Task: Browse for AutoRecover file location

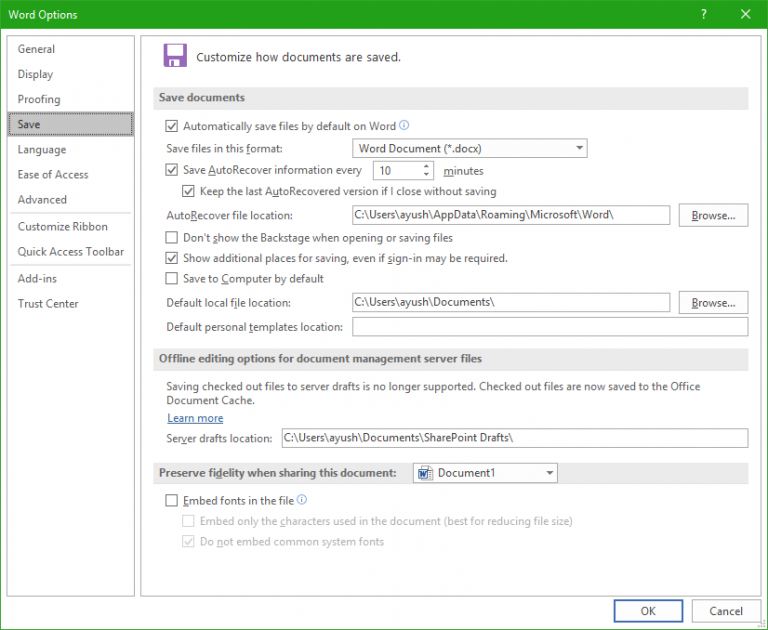Action: pyautogui.click(x=713, y=215)
